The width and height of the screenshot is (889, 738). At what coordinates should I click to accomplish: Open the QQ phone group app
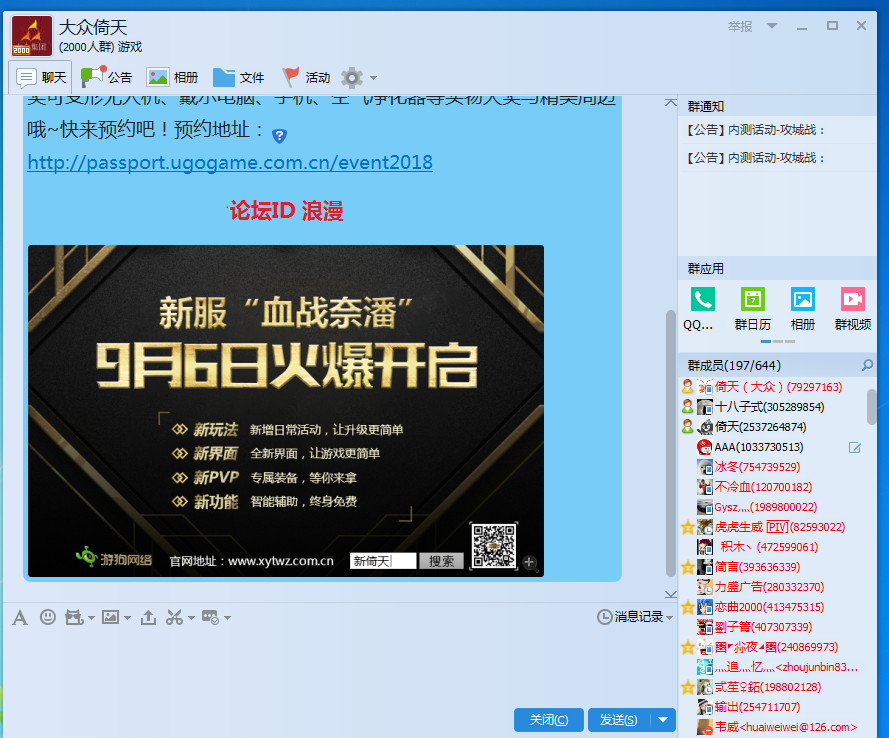pos(702,299)
